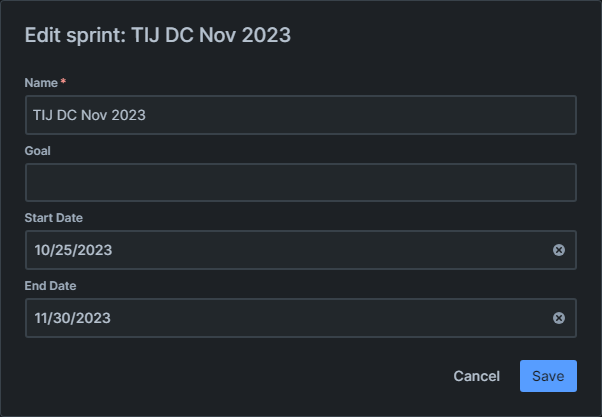Select the month '11' in the End Date value
The height and width of the screenshot is (417, 602).
point(40,318)
